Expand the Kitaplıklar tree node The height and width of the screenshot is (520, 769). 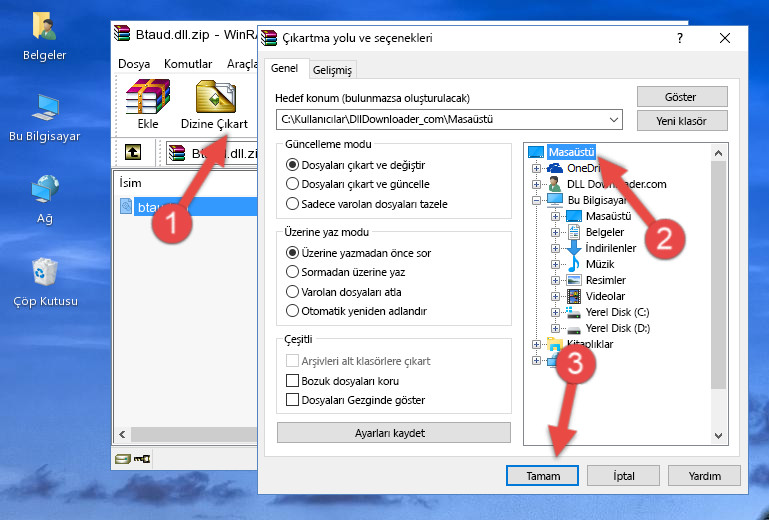(537, 344)
